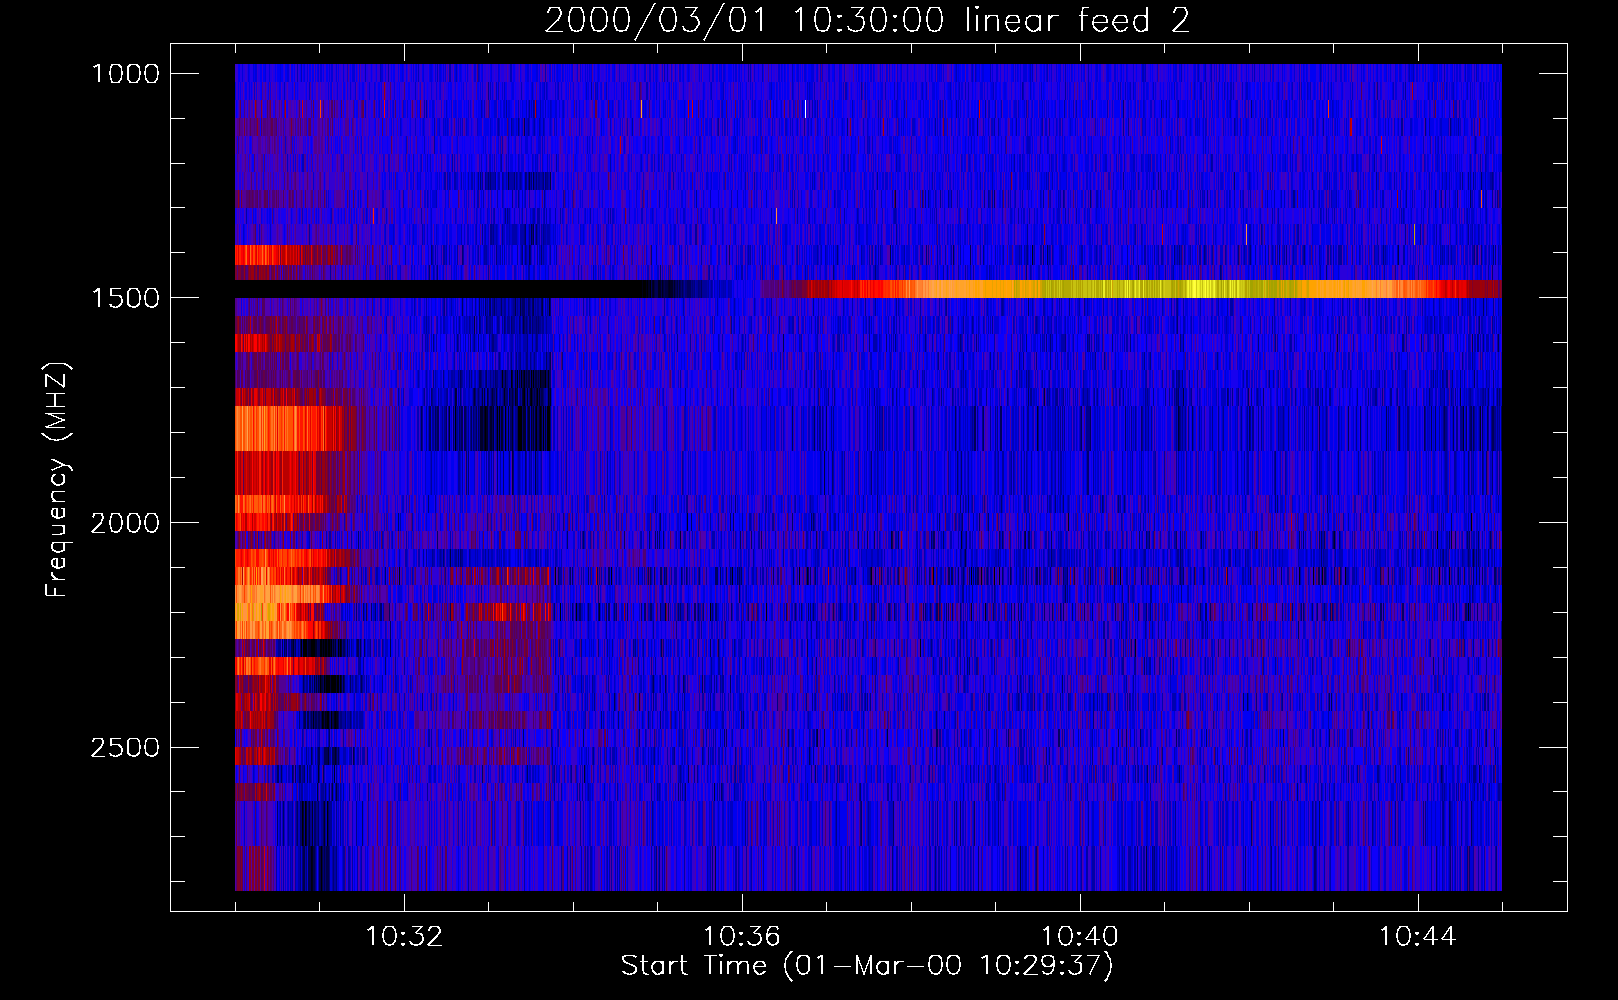Click the 10:32 time axis label

(404, 937)
